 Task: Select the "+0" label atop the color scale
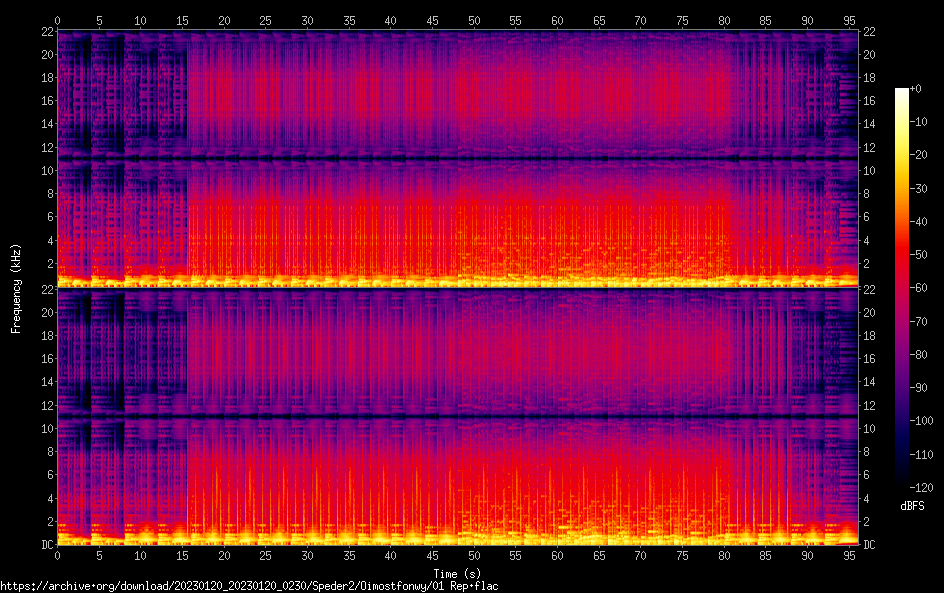tap(917, 90)
